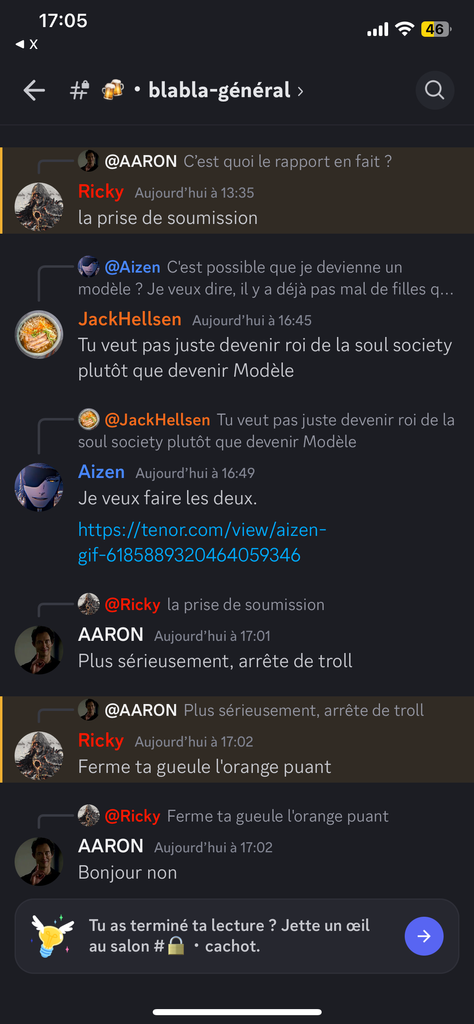Tap the back arrow icon
This screenshot has height=1024, width=474.
point(34,90)
